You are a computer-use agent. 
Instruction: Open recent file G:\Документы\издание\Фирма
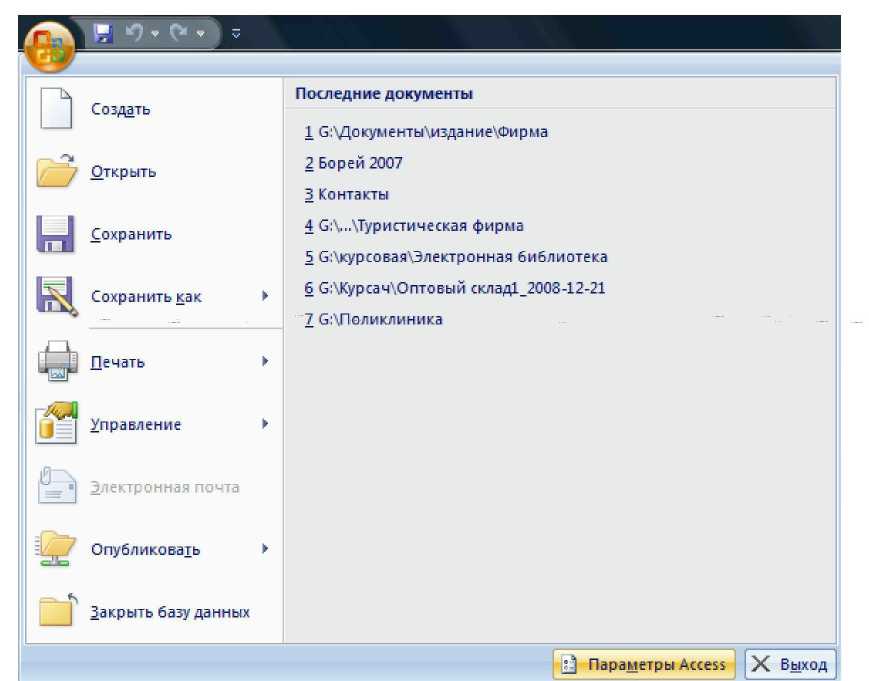(x=426, y=132)
